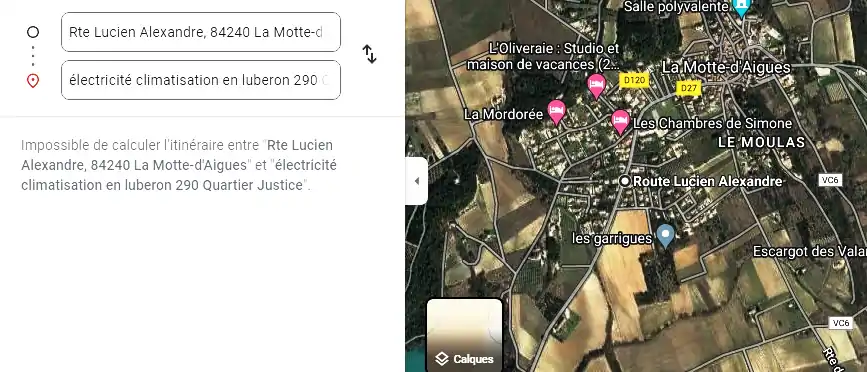Edit the électricité climatisation en luberon destination field
The width and height of the screenshot is (867, 372).
click(201, 80)
